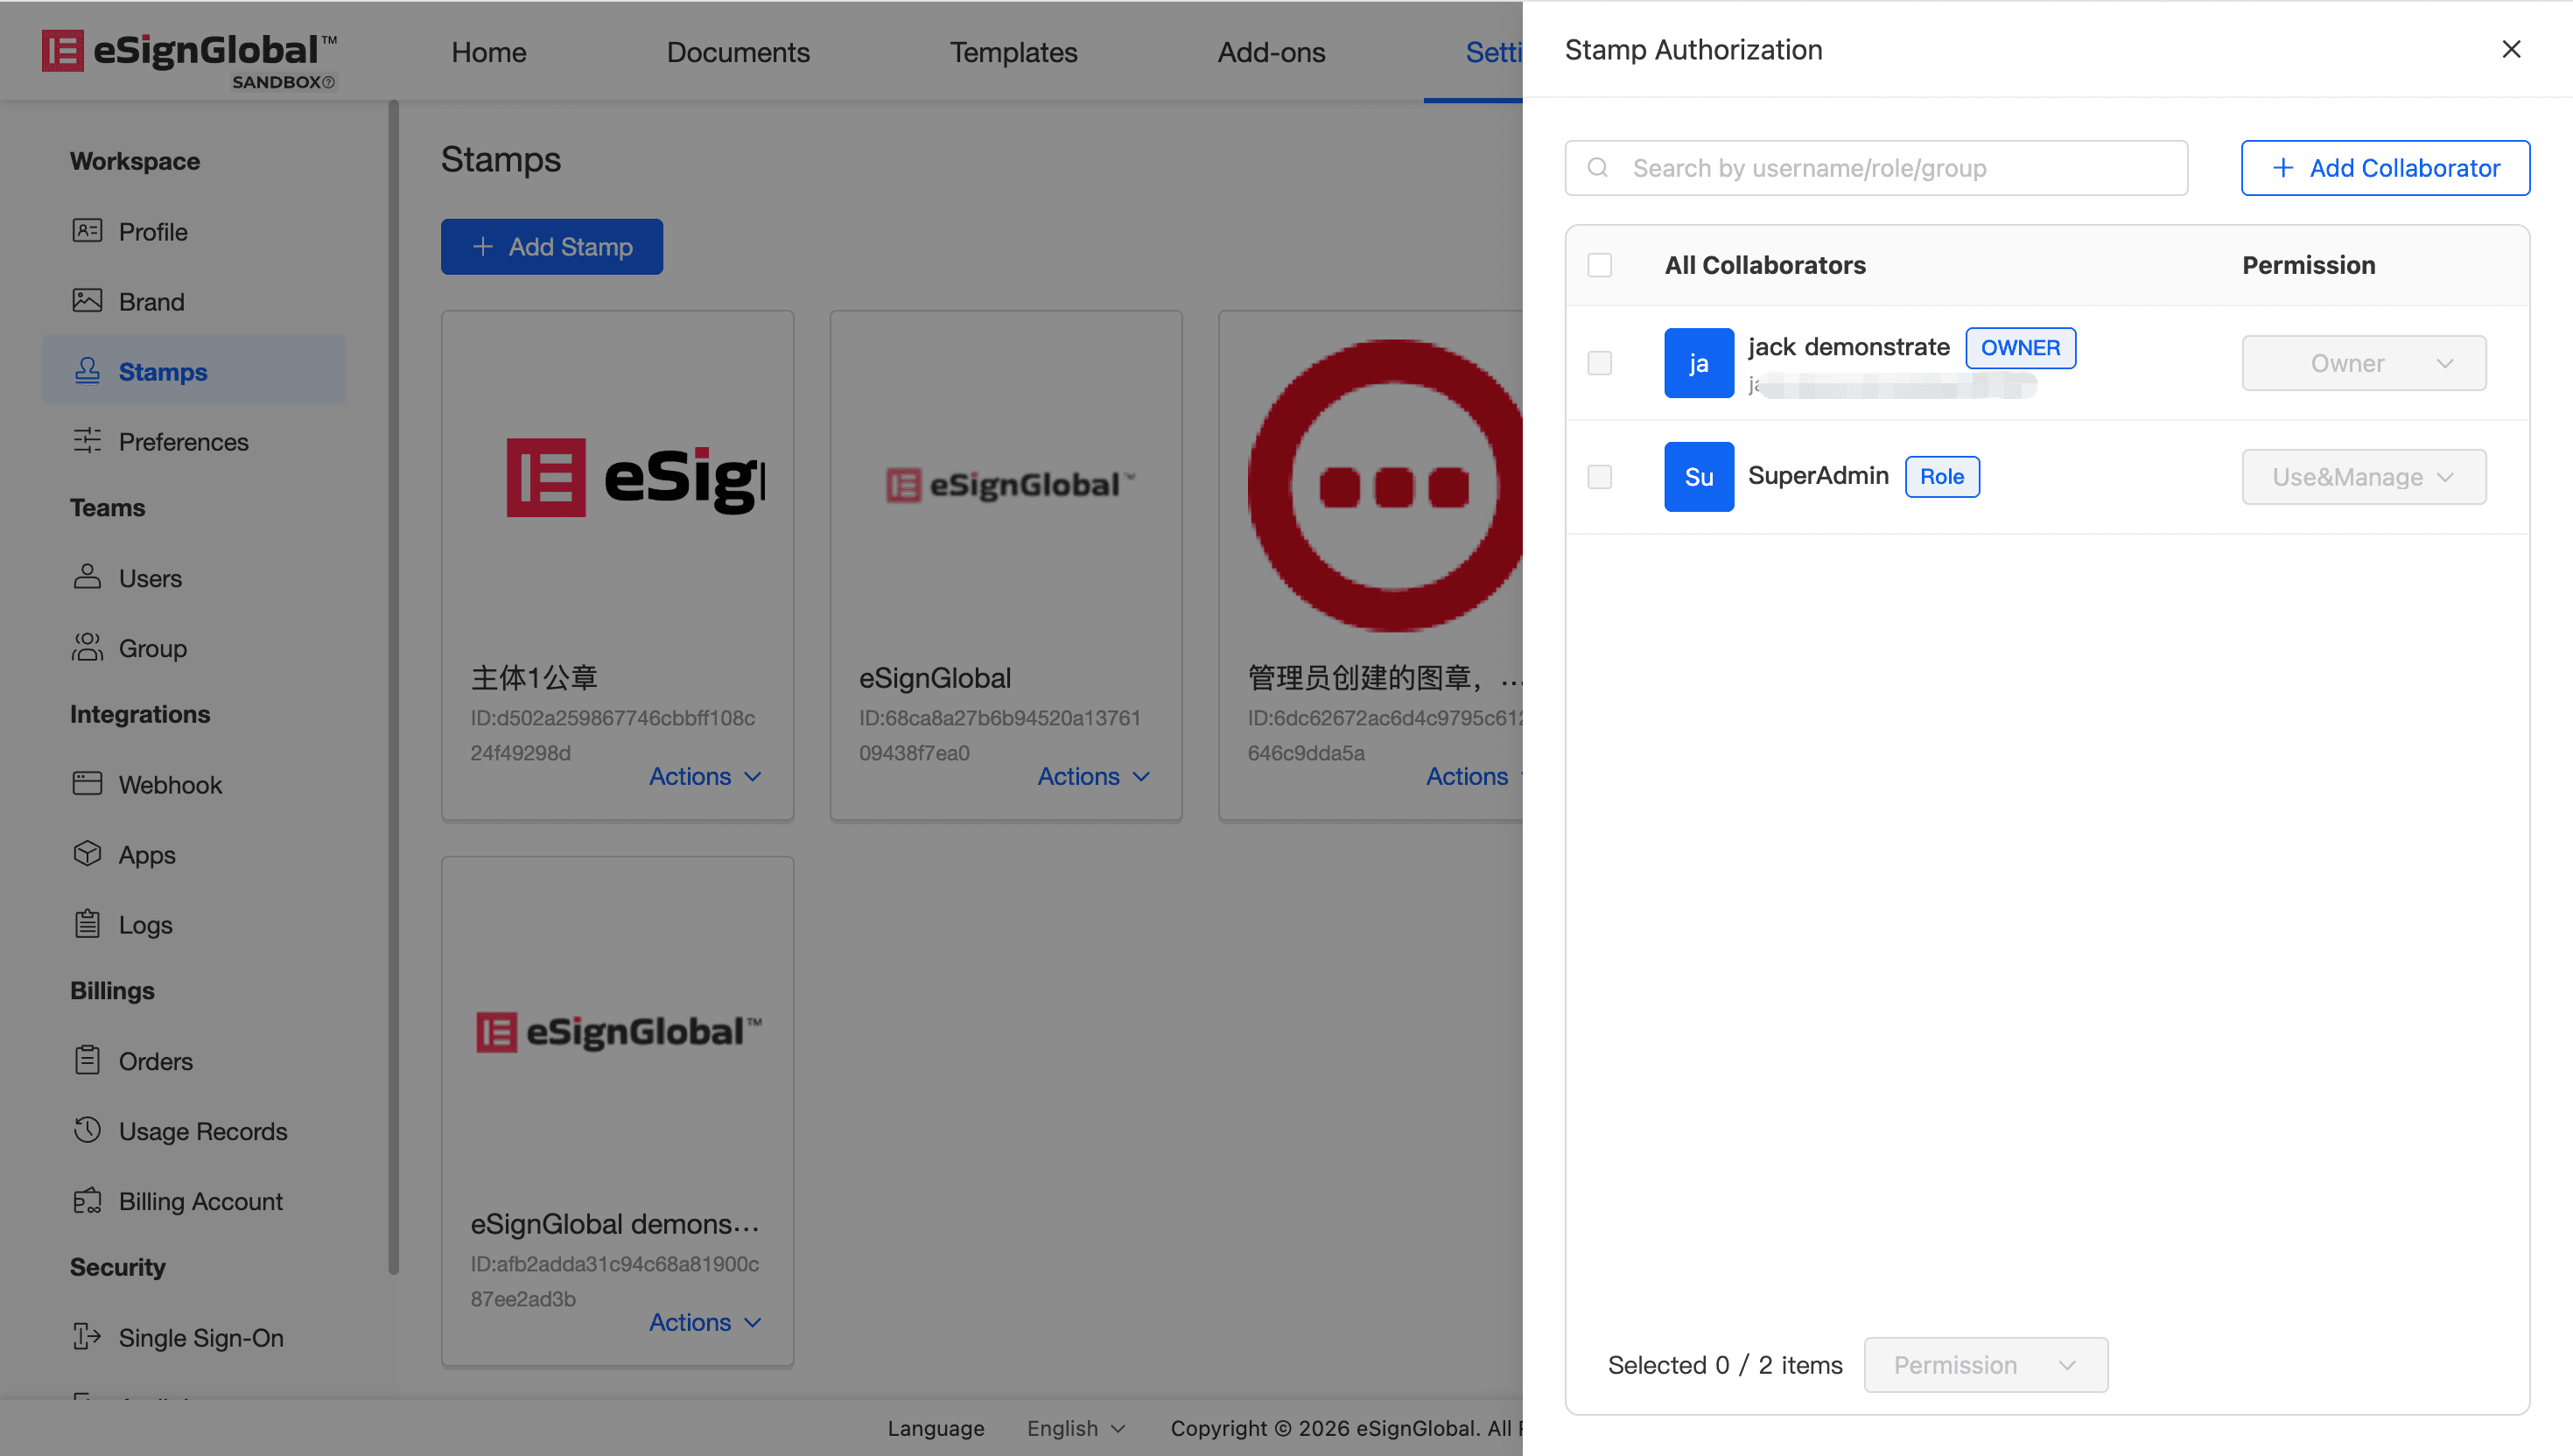Open SuperAdmin's Use&Manage permission dropdown

2363,477
